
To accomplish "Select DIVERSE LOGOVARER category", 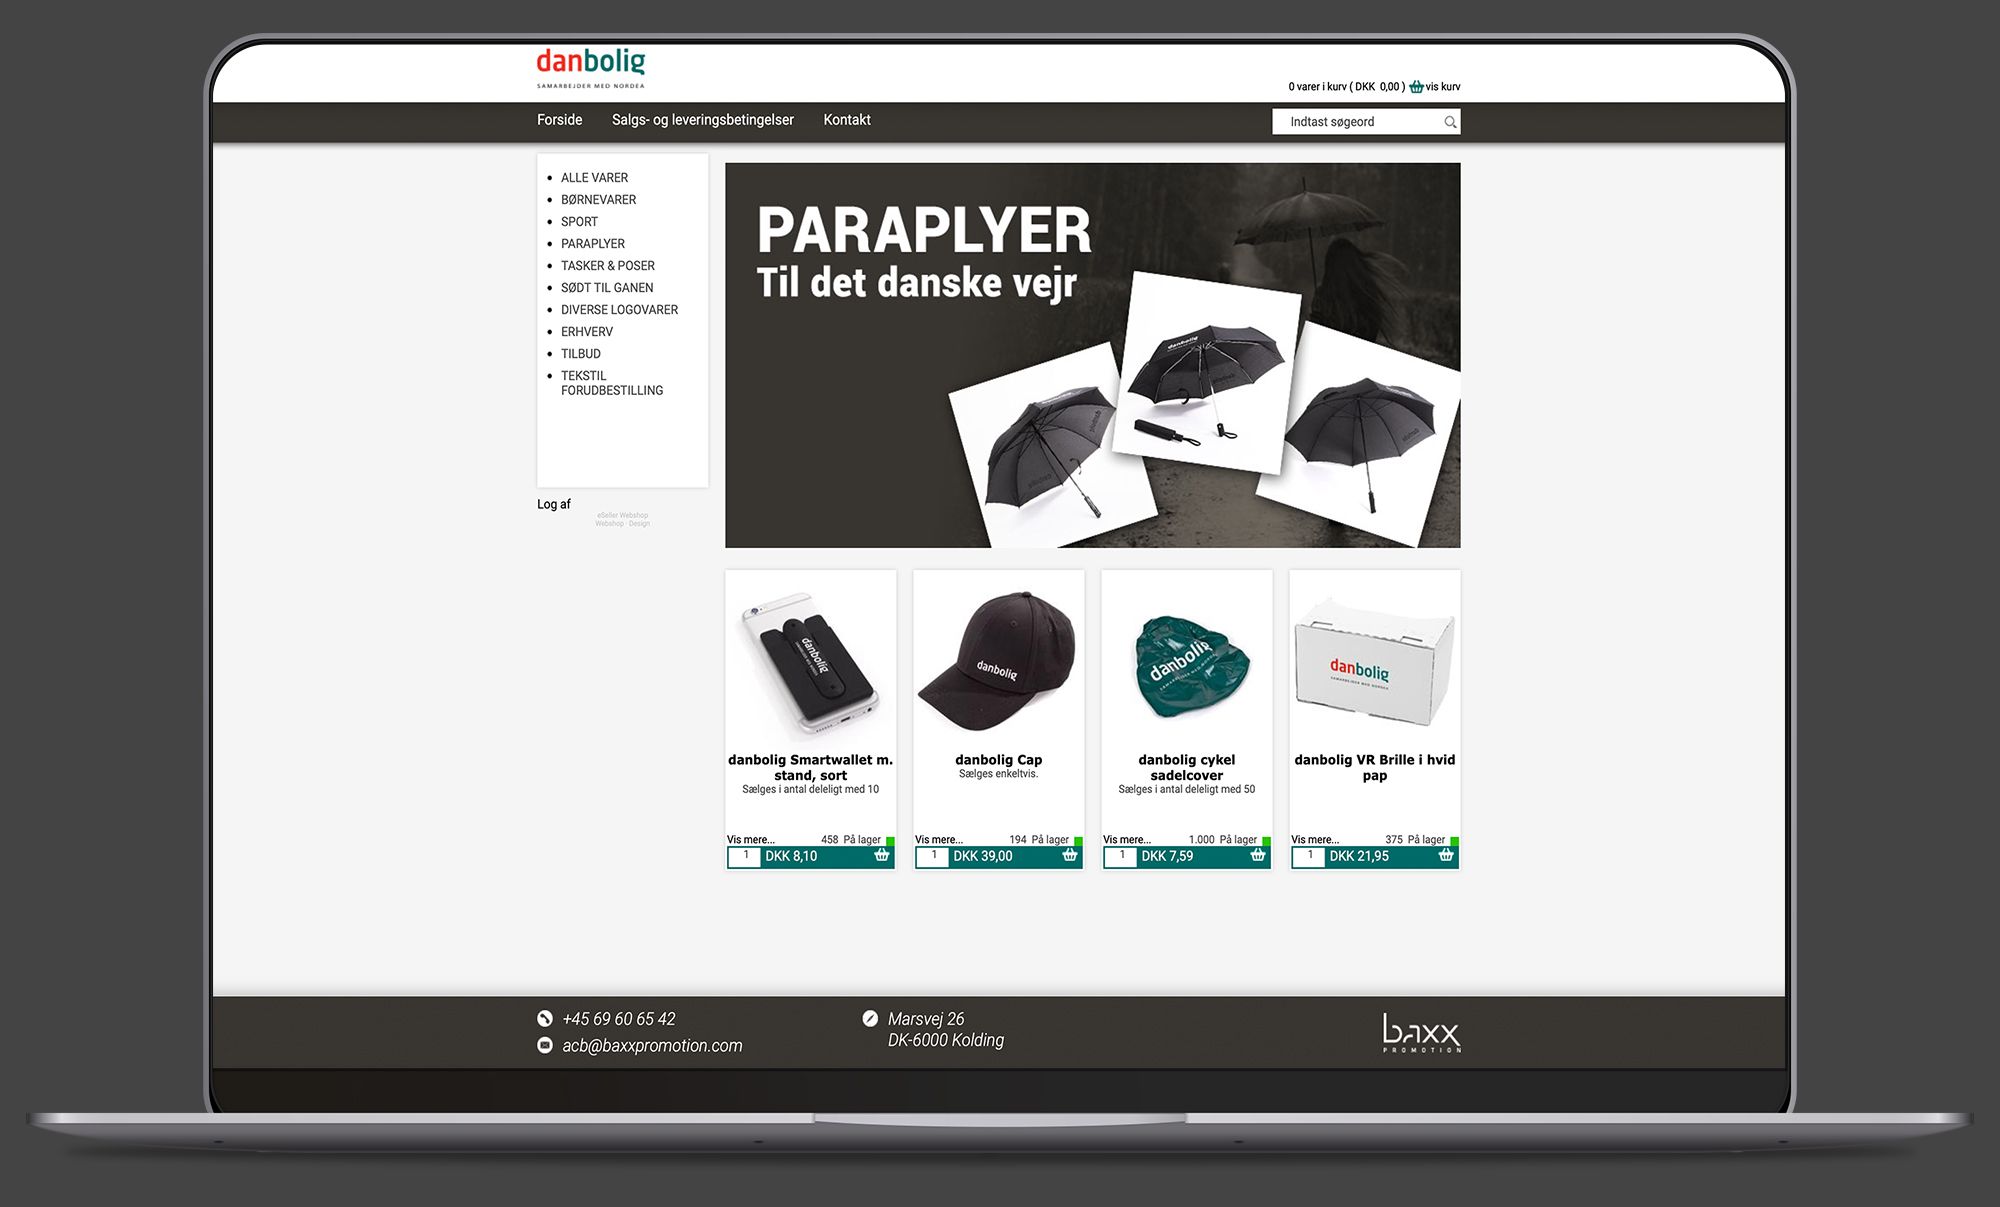I will pos(619,310).
